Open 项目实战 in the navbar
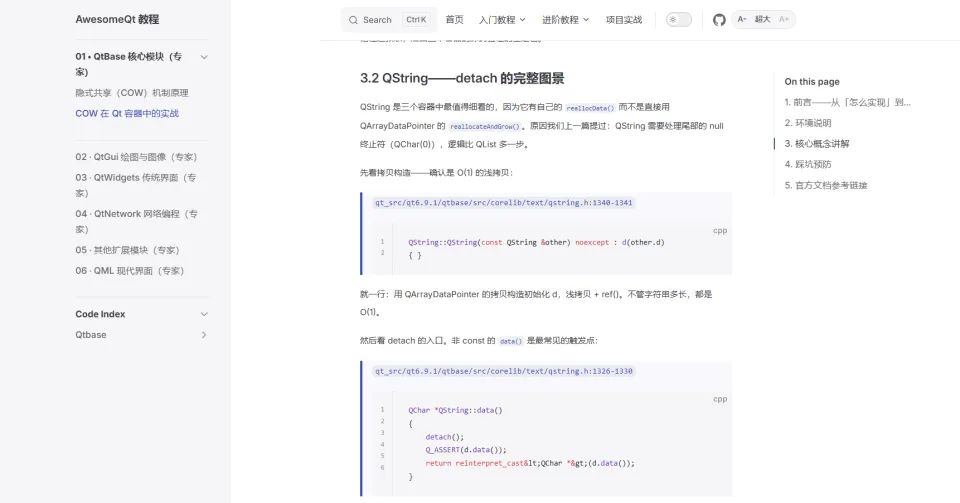Screen dimensions: 960x503 [x=624, y=20]
